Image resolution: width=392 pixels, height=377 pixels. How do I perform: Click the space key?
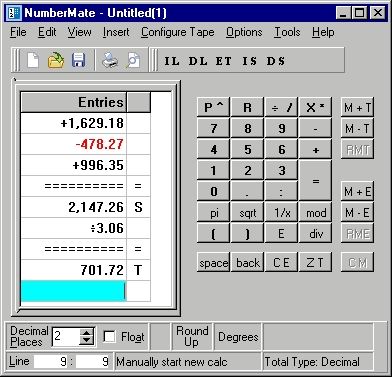213,263
